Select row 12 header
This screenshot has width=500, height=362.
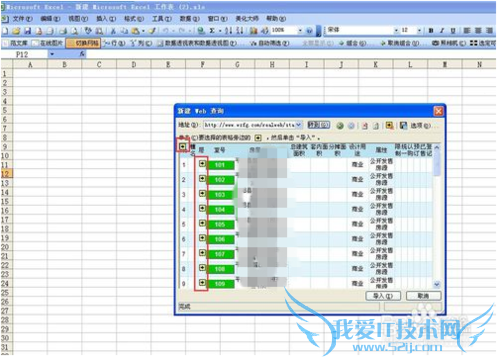point(6,174)
